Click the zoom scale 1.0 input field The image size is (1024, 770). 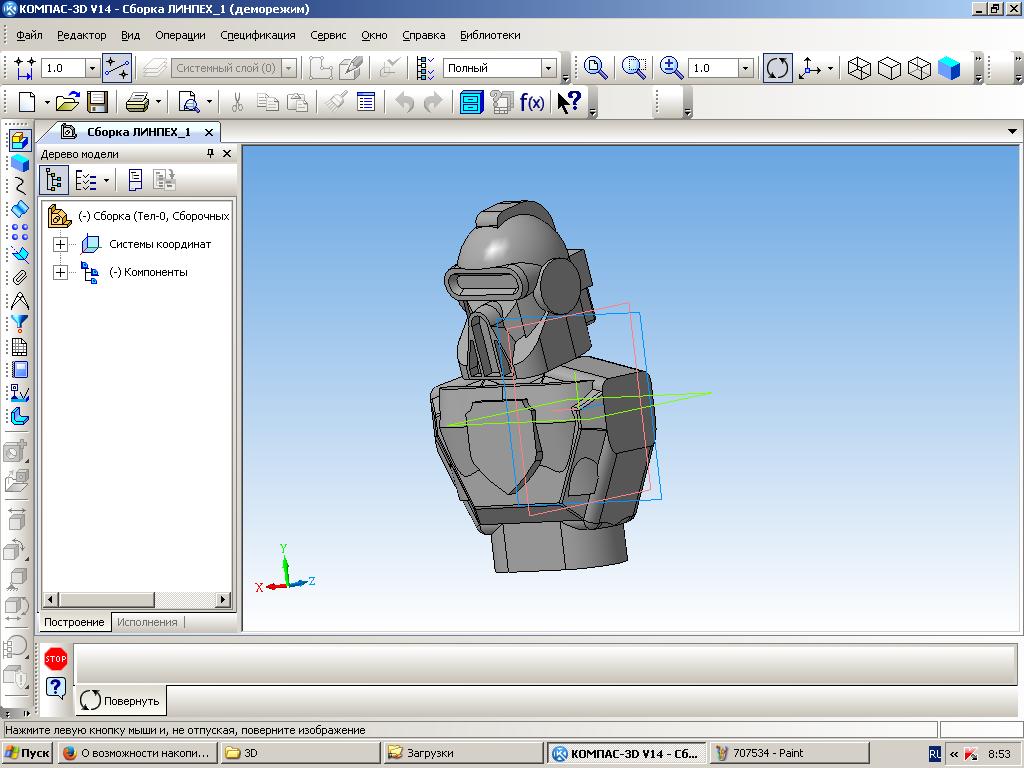tap(714, 68)
